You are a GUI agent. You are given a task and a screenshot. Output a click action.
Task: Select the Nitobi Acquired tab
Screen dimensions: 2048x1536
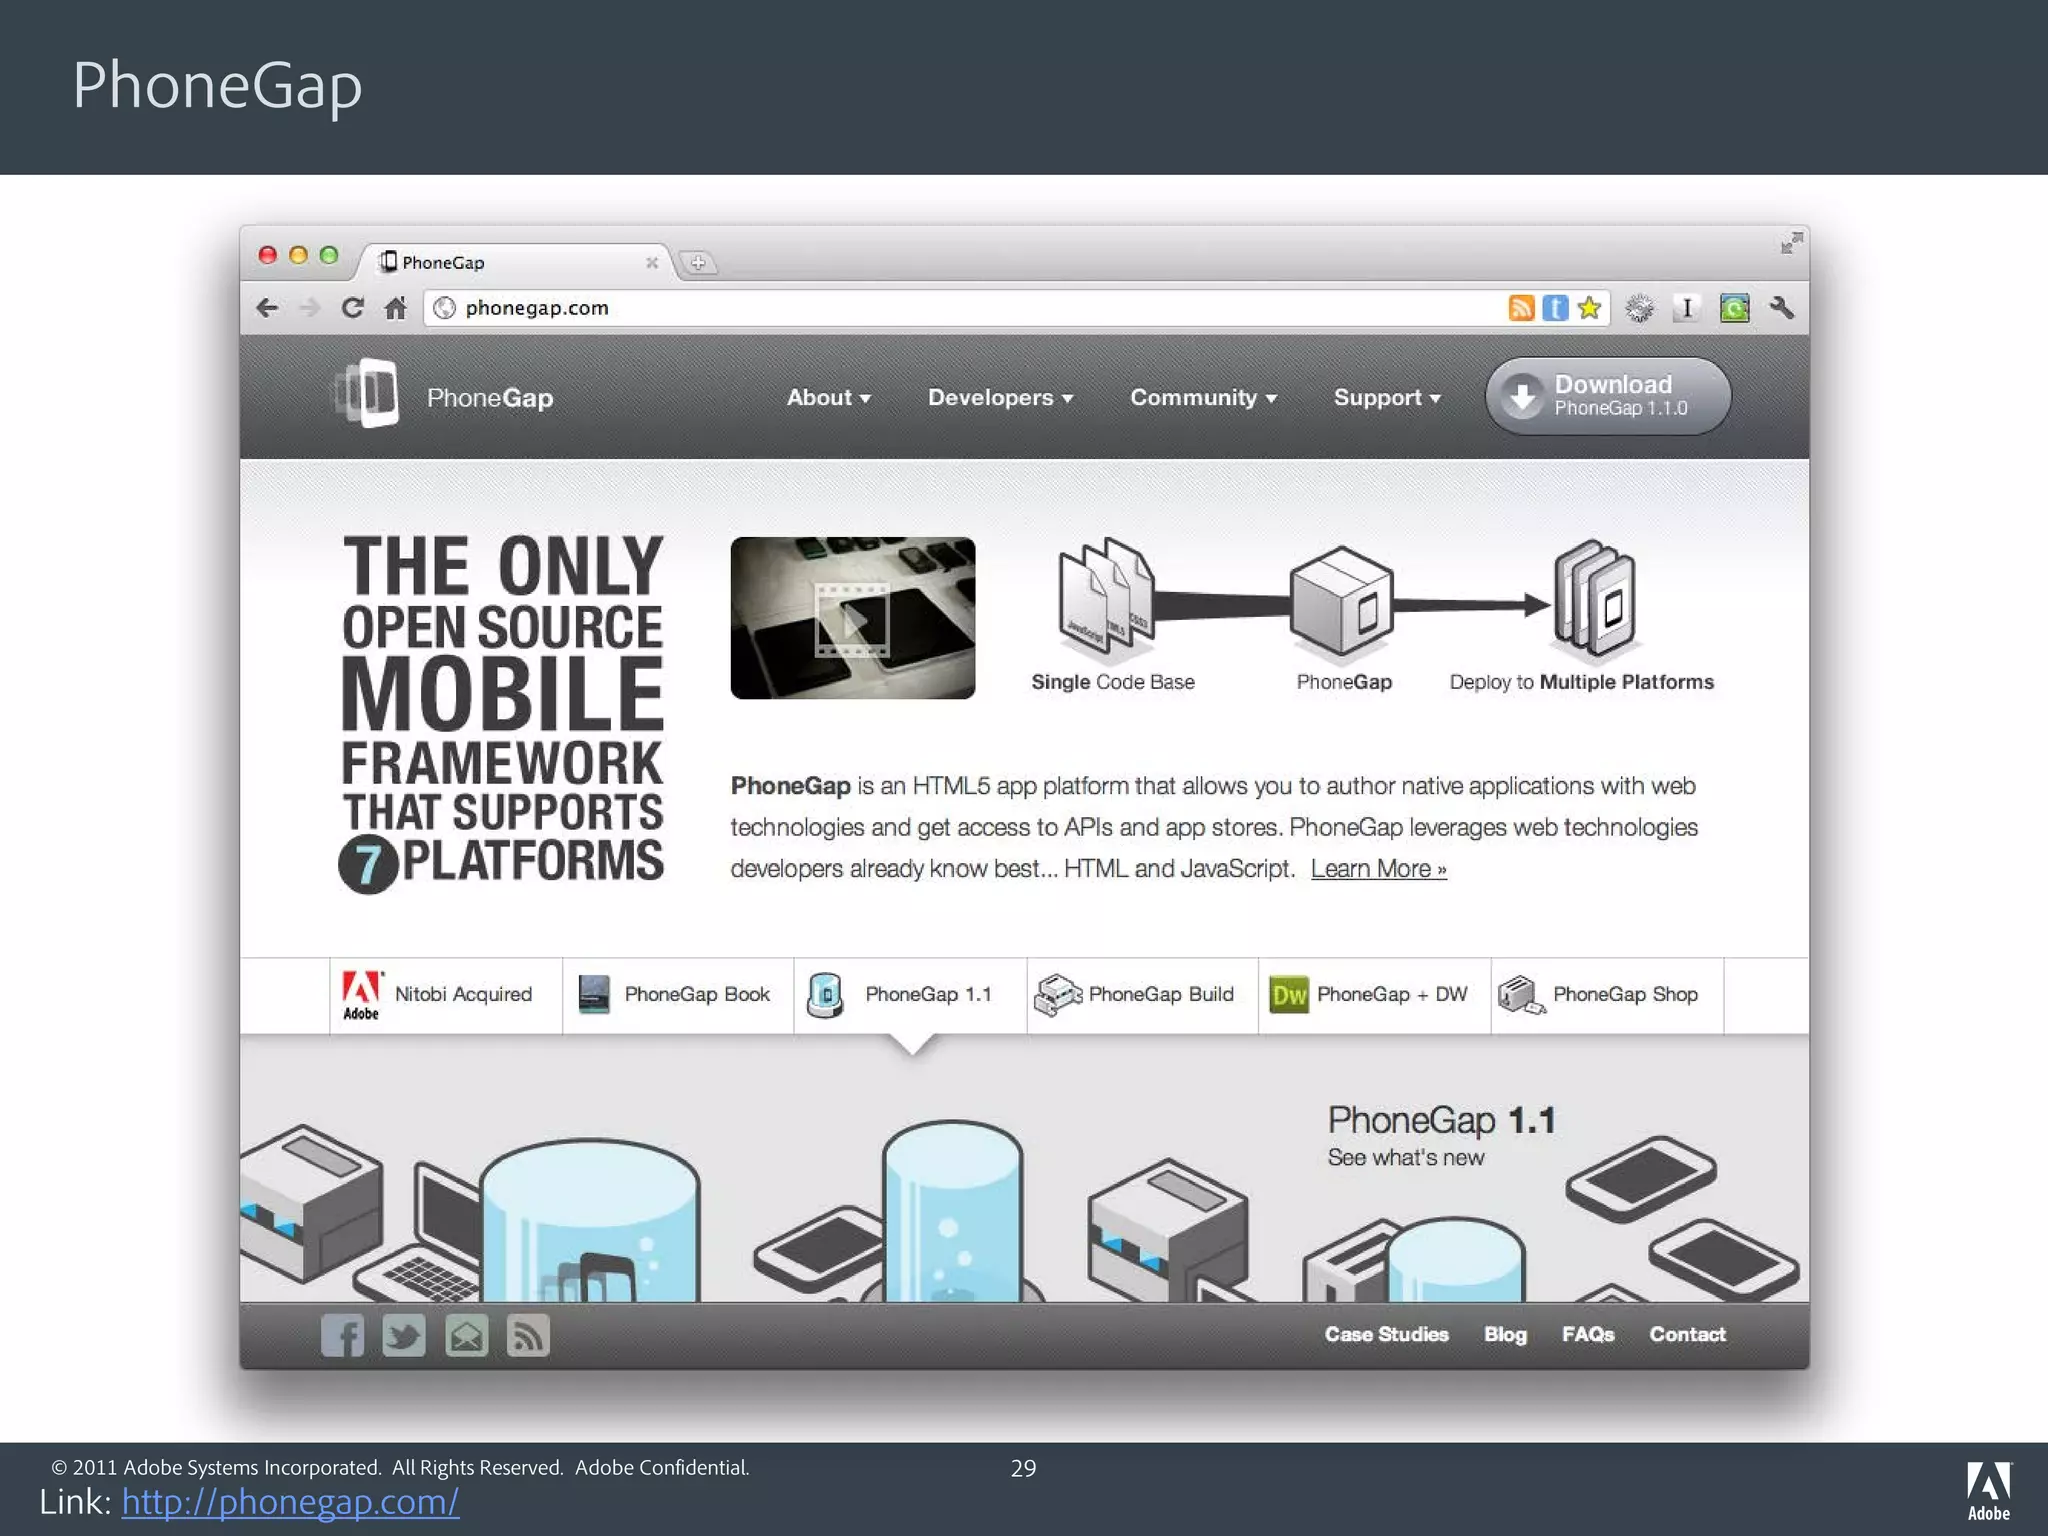click(446, 995)
